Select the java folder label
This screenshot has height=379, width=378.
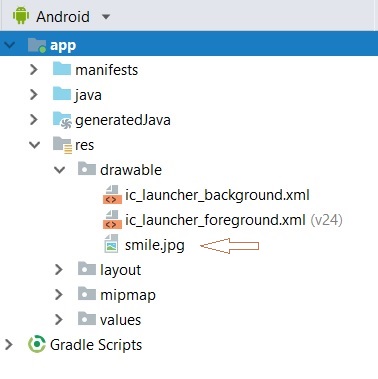88,95
